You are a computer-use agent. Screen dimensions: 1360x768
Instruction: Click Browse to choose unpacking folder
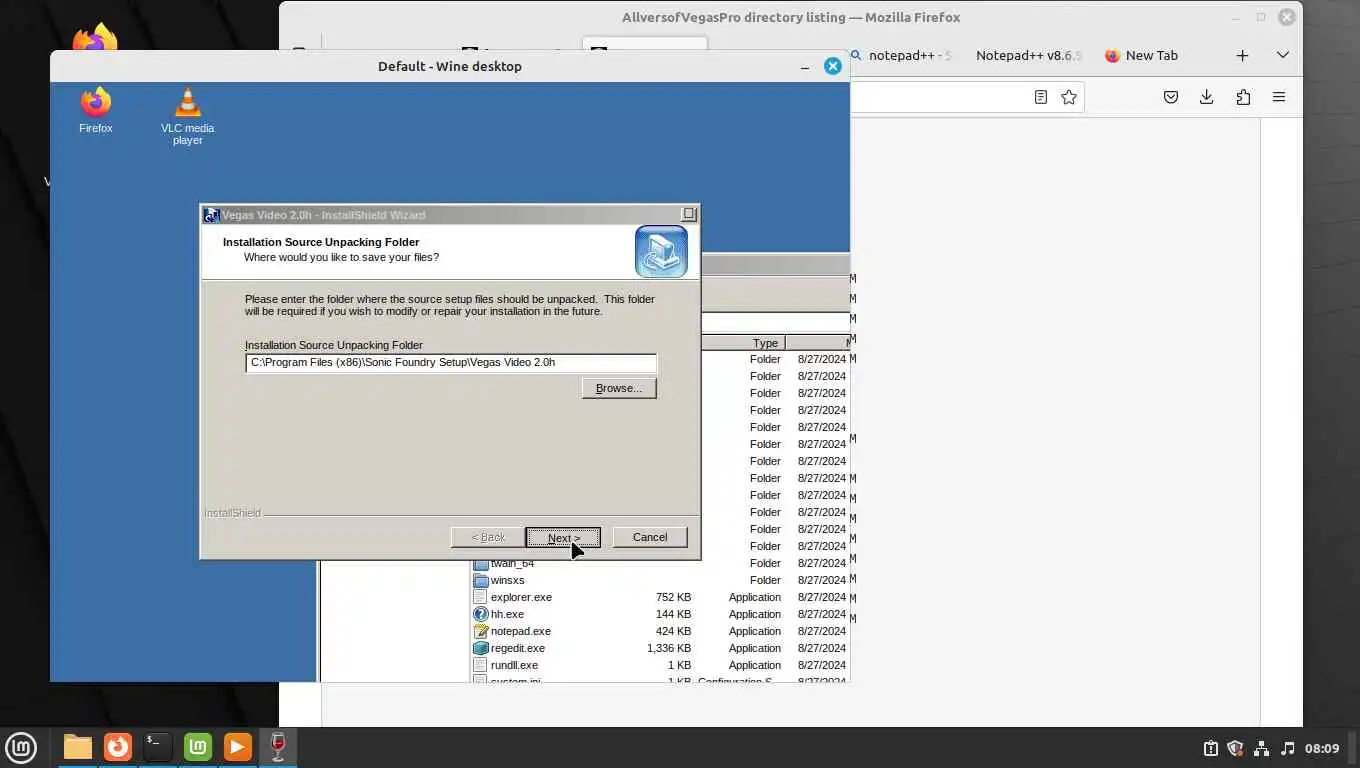(619, 388)
